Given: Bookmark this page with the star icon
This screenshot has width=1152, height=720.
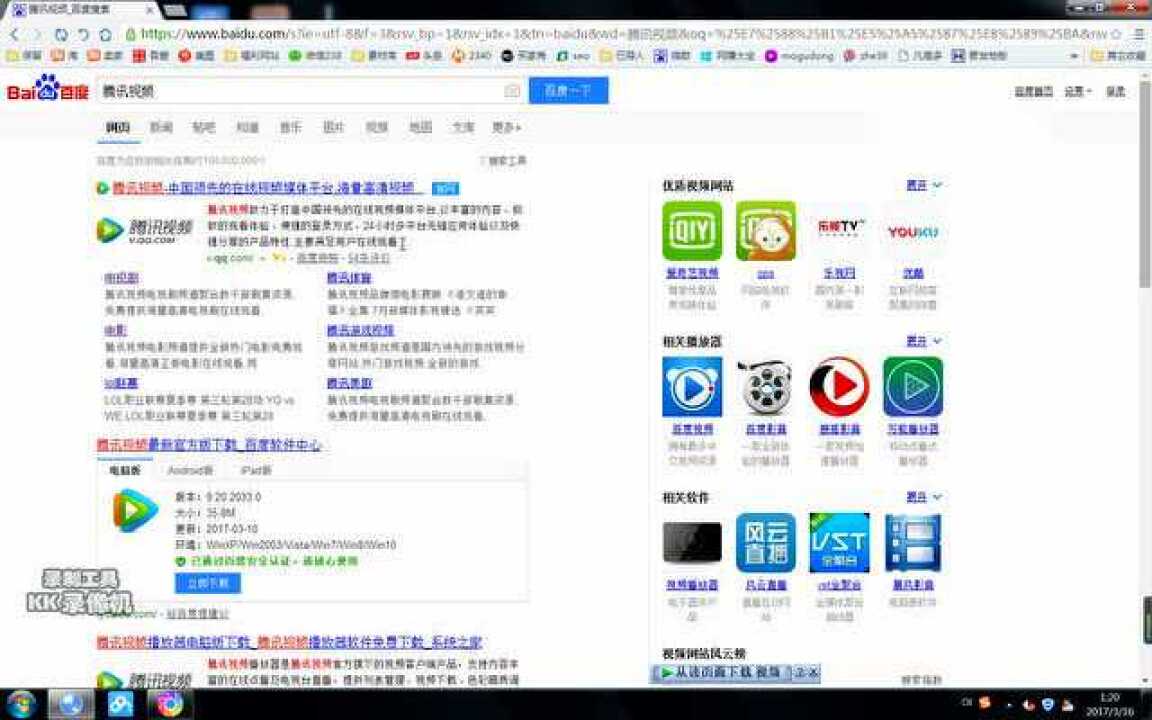Looking at the screenshot, I should [1117, 34].
